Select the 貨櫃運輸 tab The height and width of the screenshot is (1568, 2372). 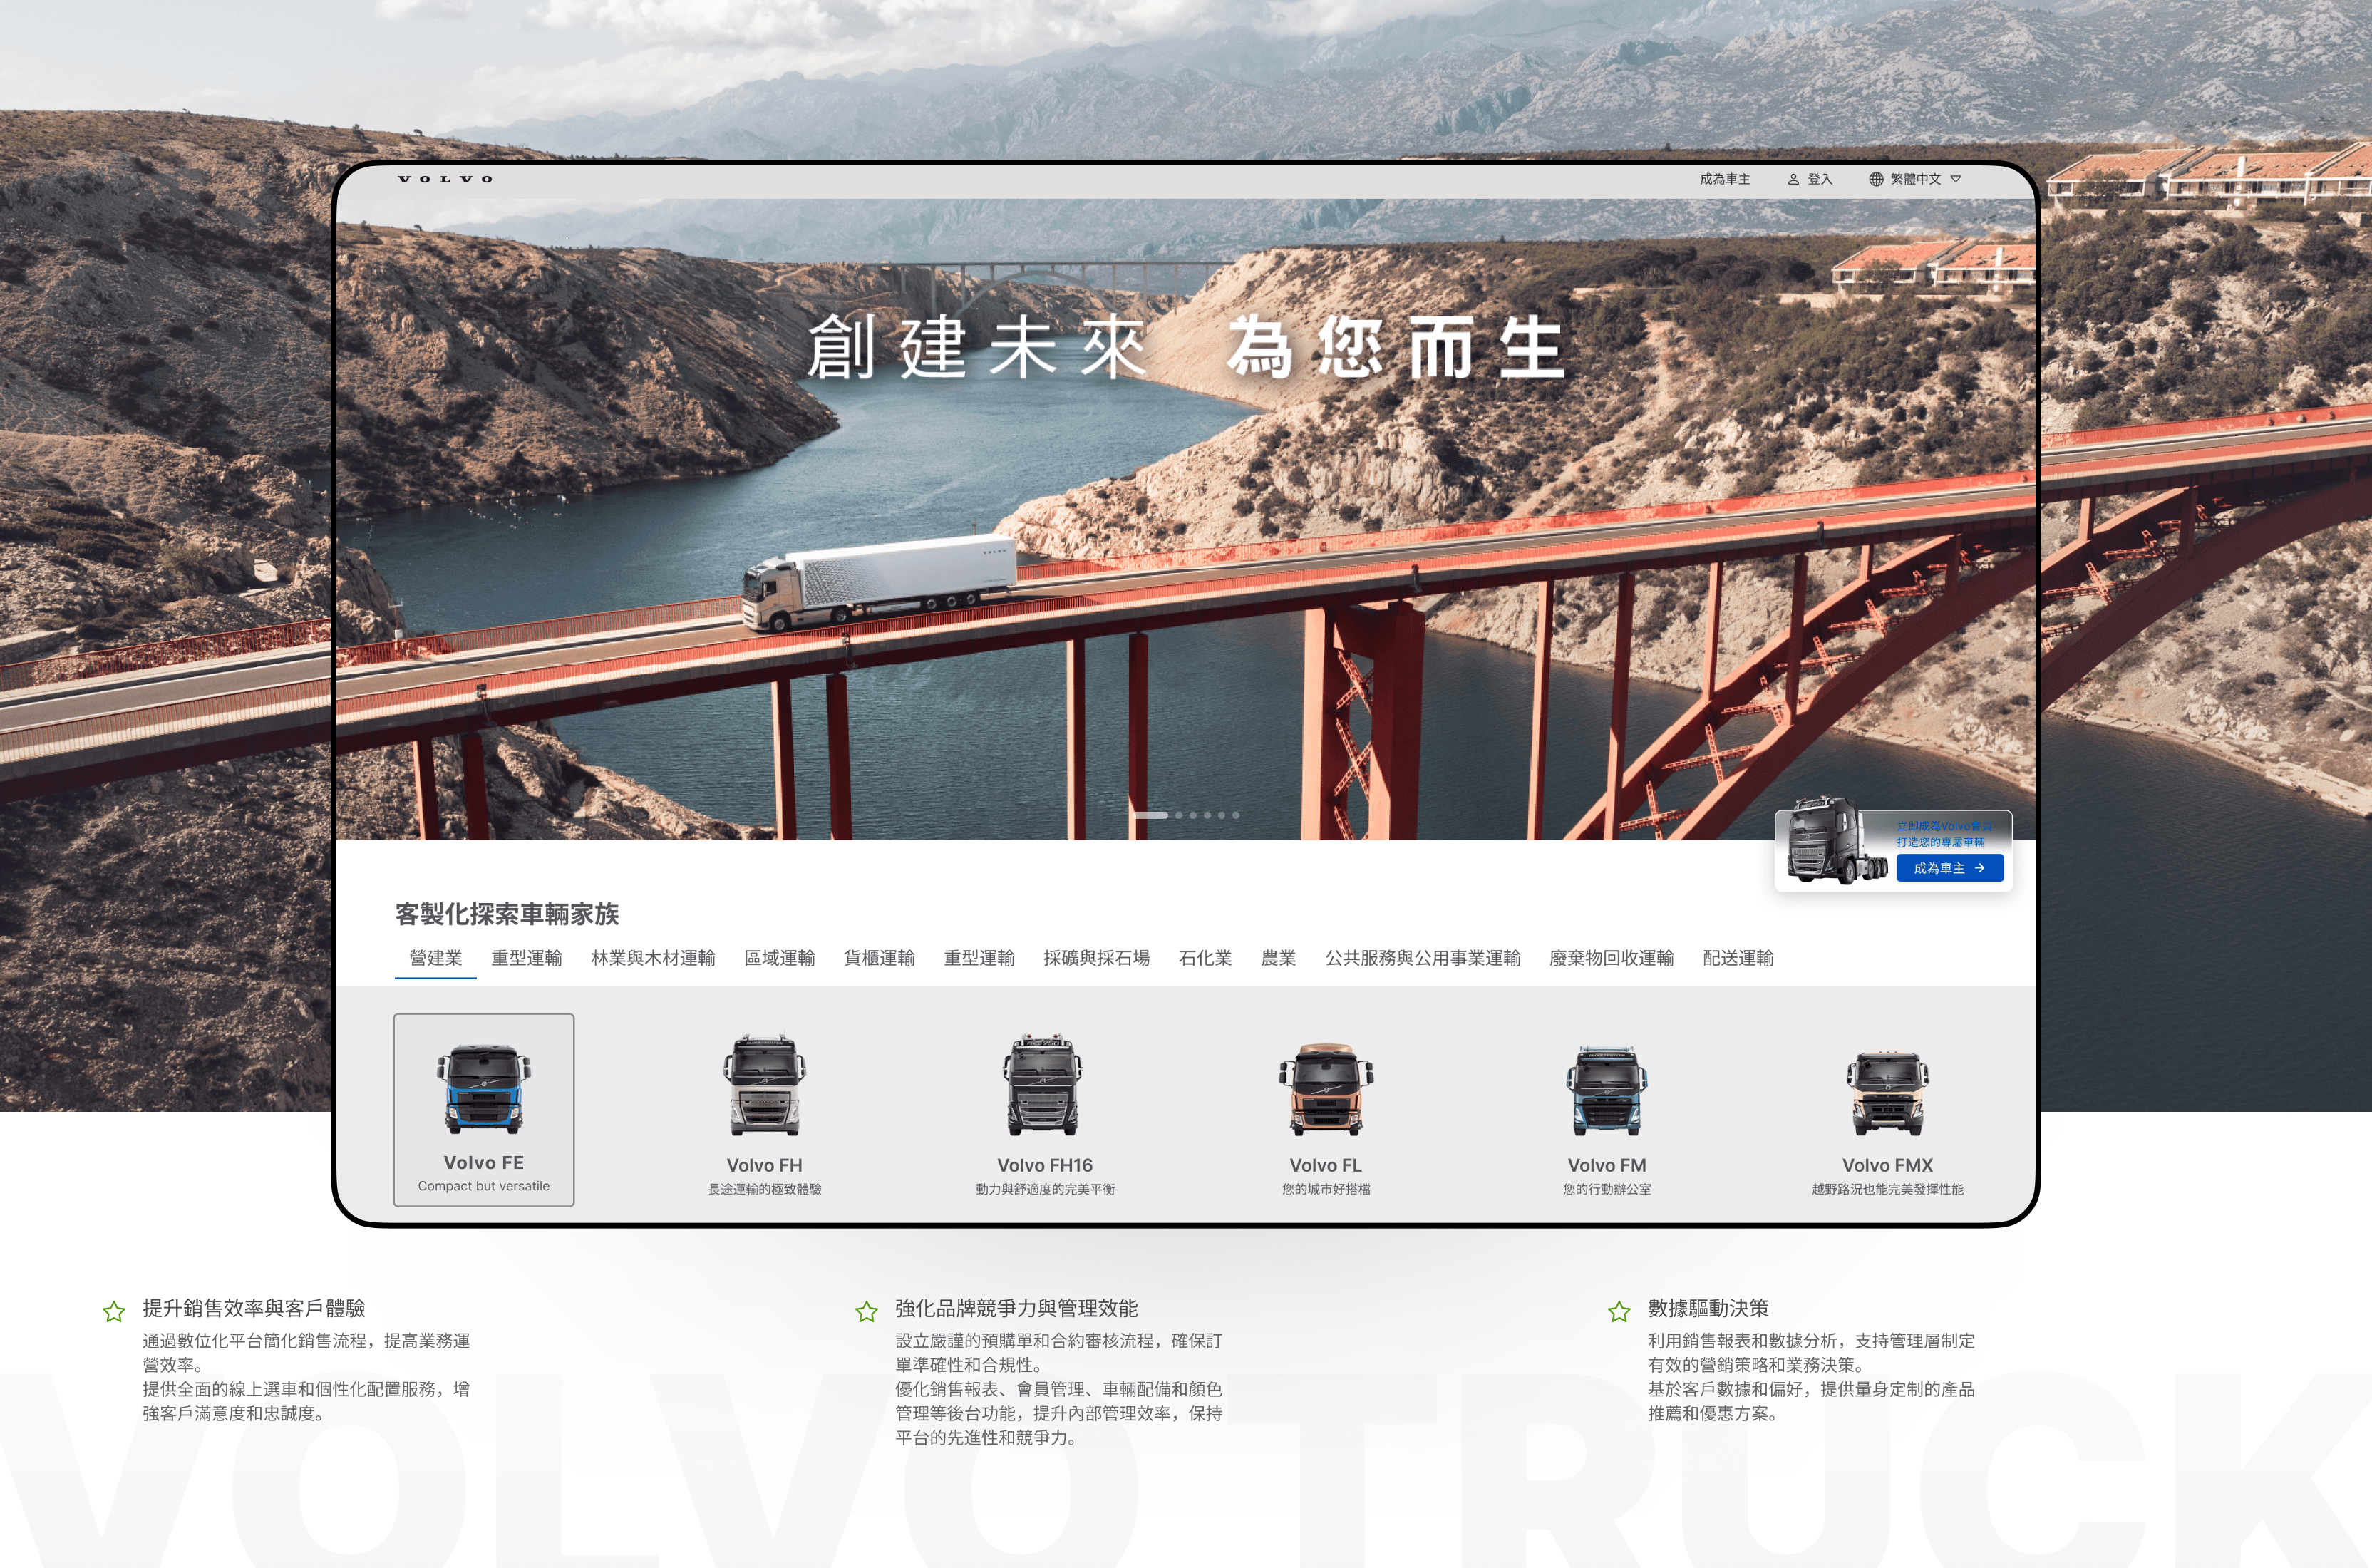[880, 958]
